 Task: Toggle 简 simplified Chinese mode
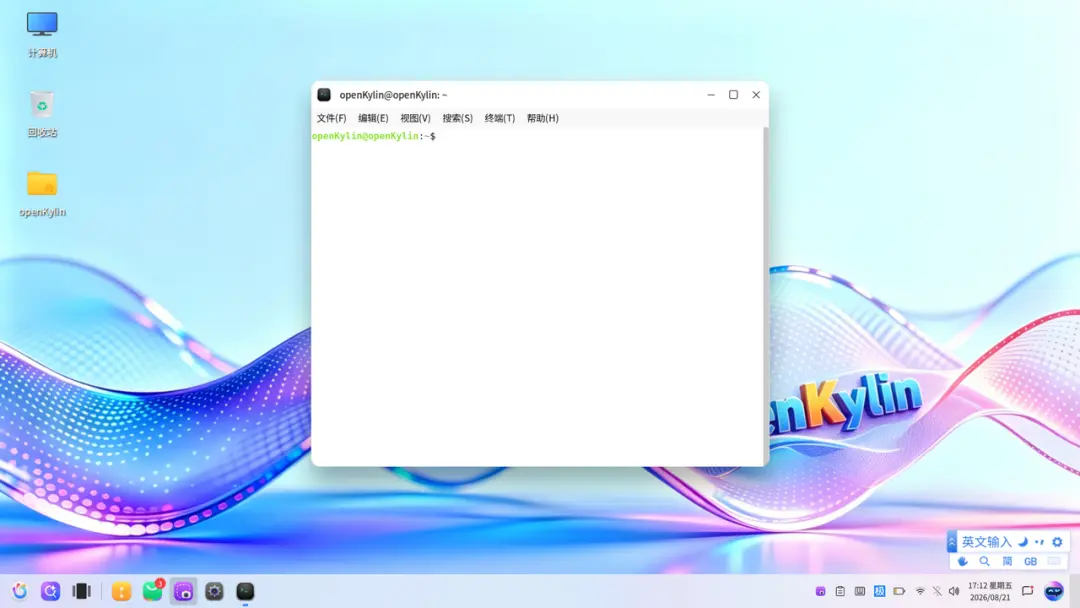point(1008,561)
